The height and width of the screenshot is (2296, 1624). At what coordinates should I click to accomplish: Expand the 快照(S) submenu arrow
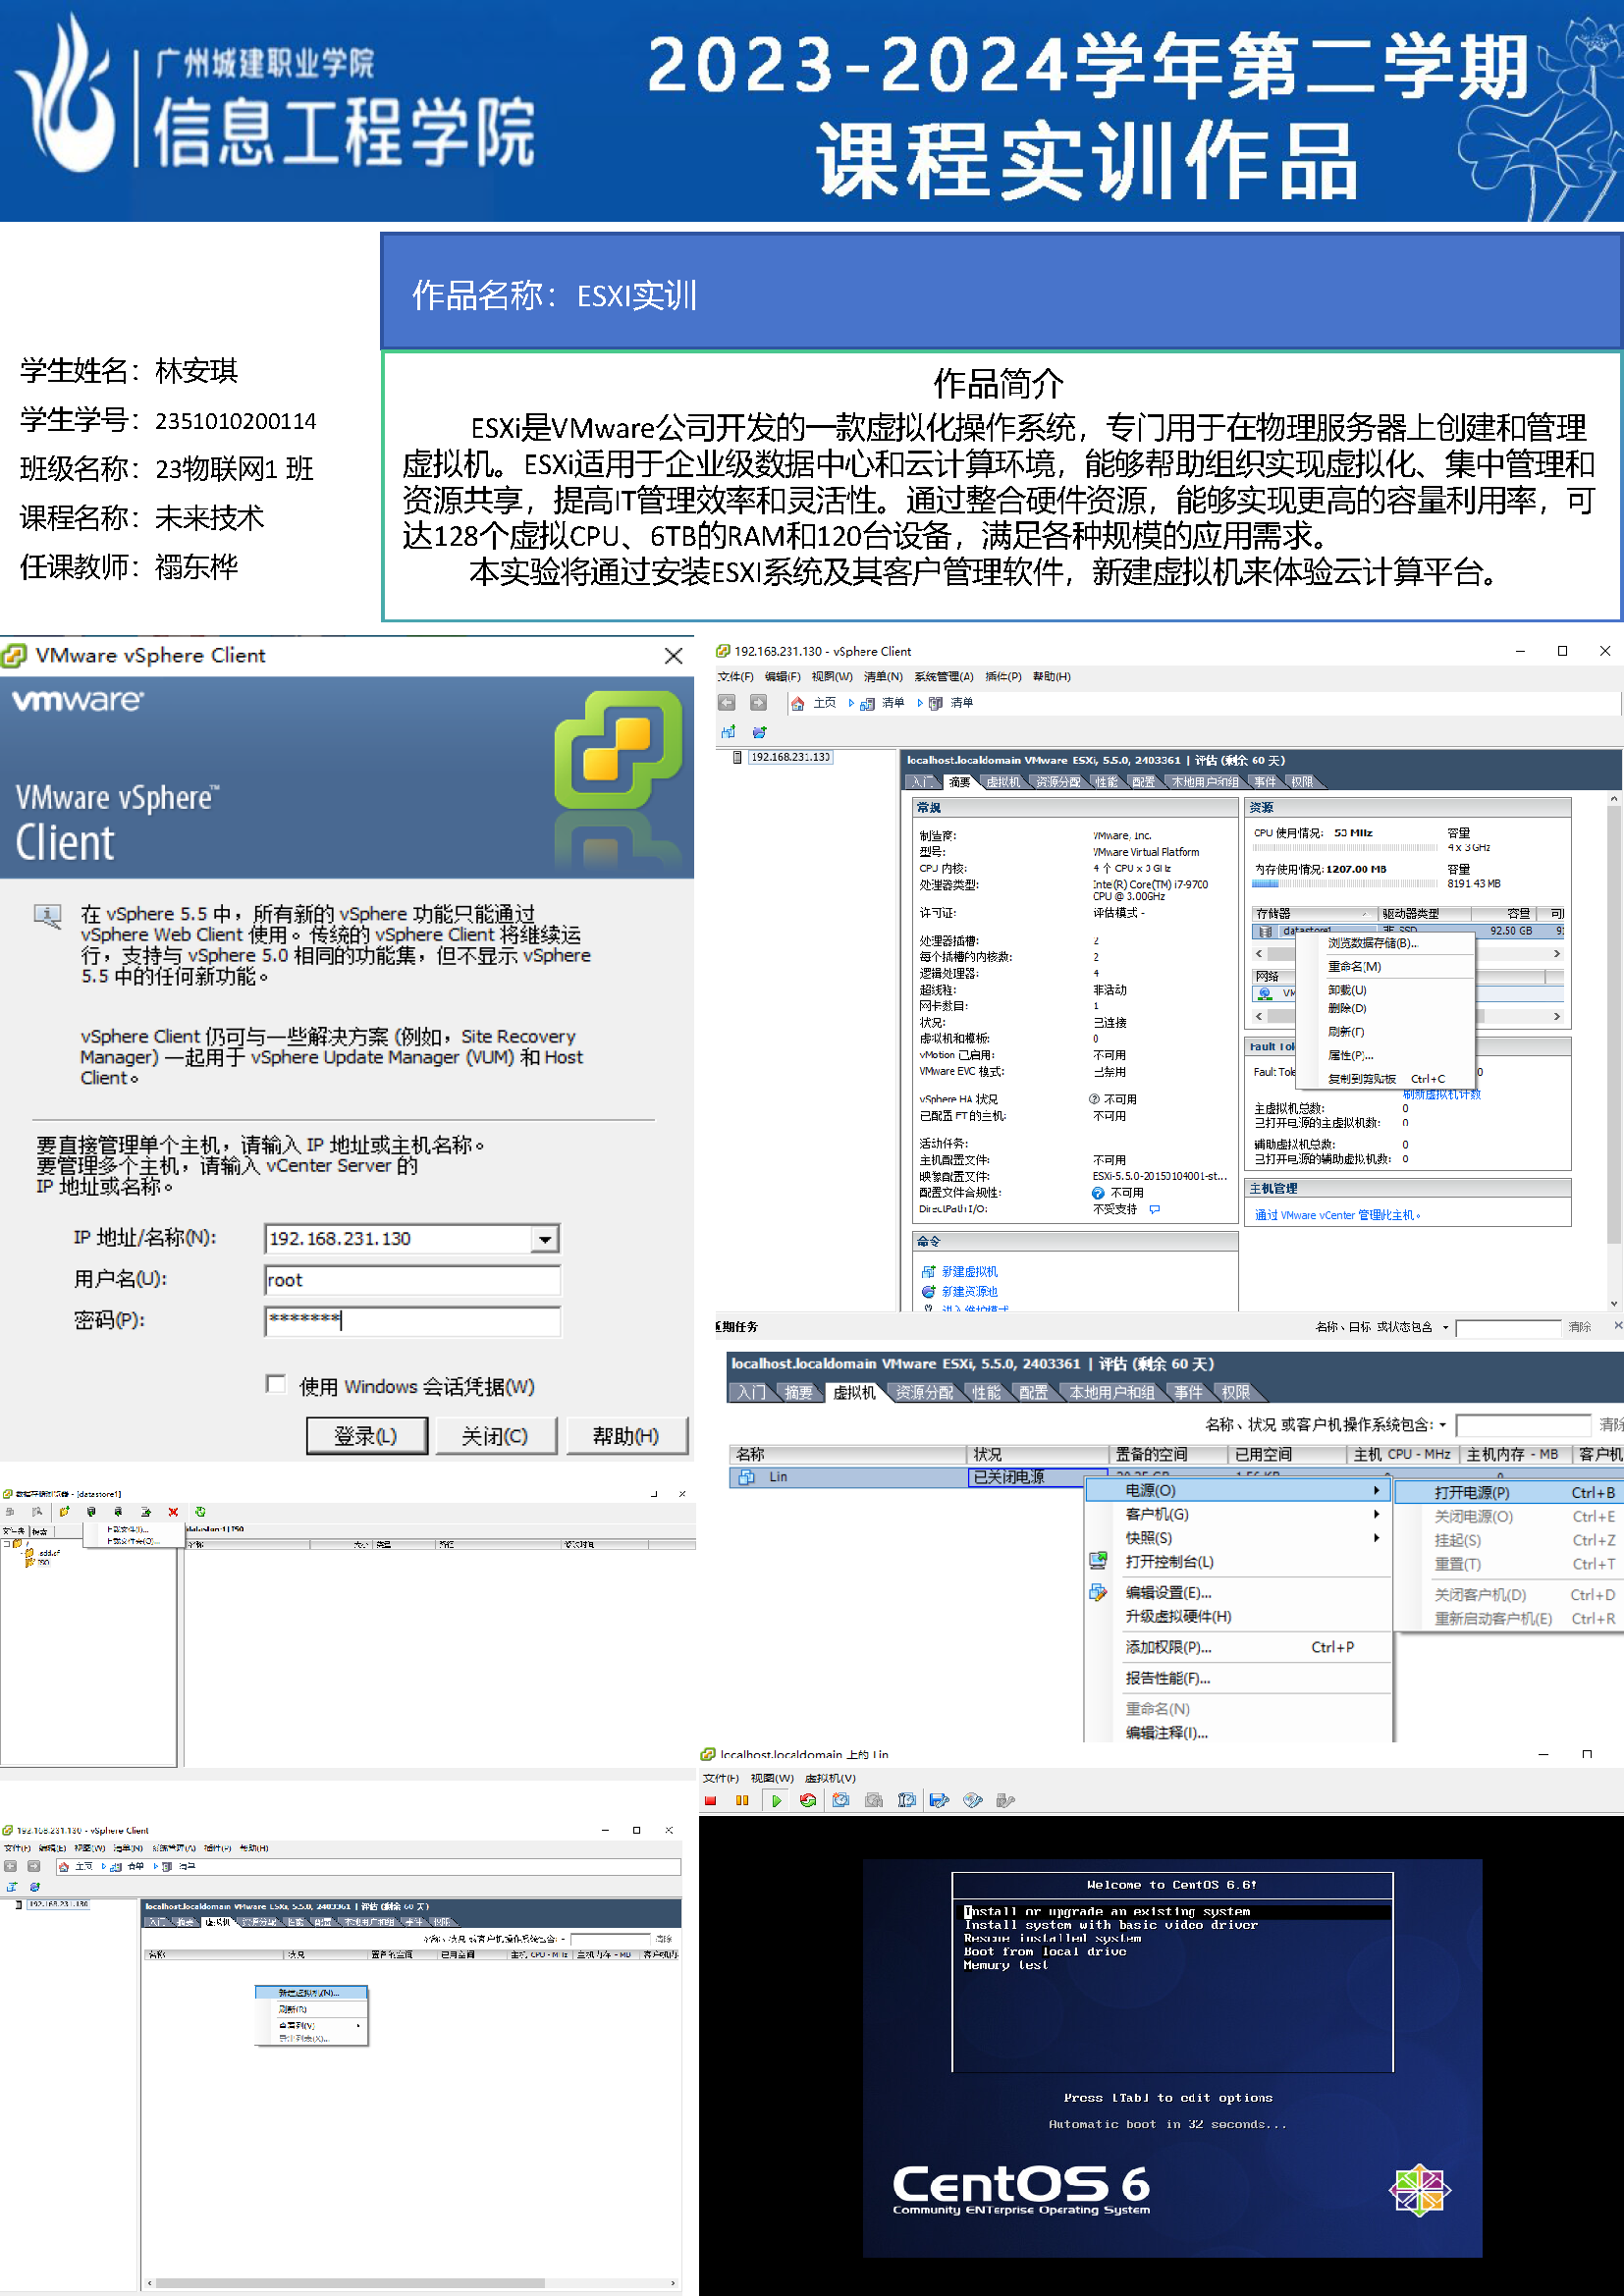pyautogui.click(x=1376, y=1539)
